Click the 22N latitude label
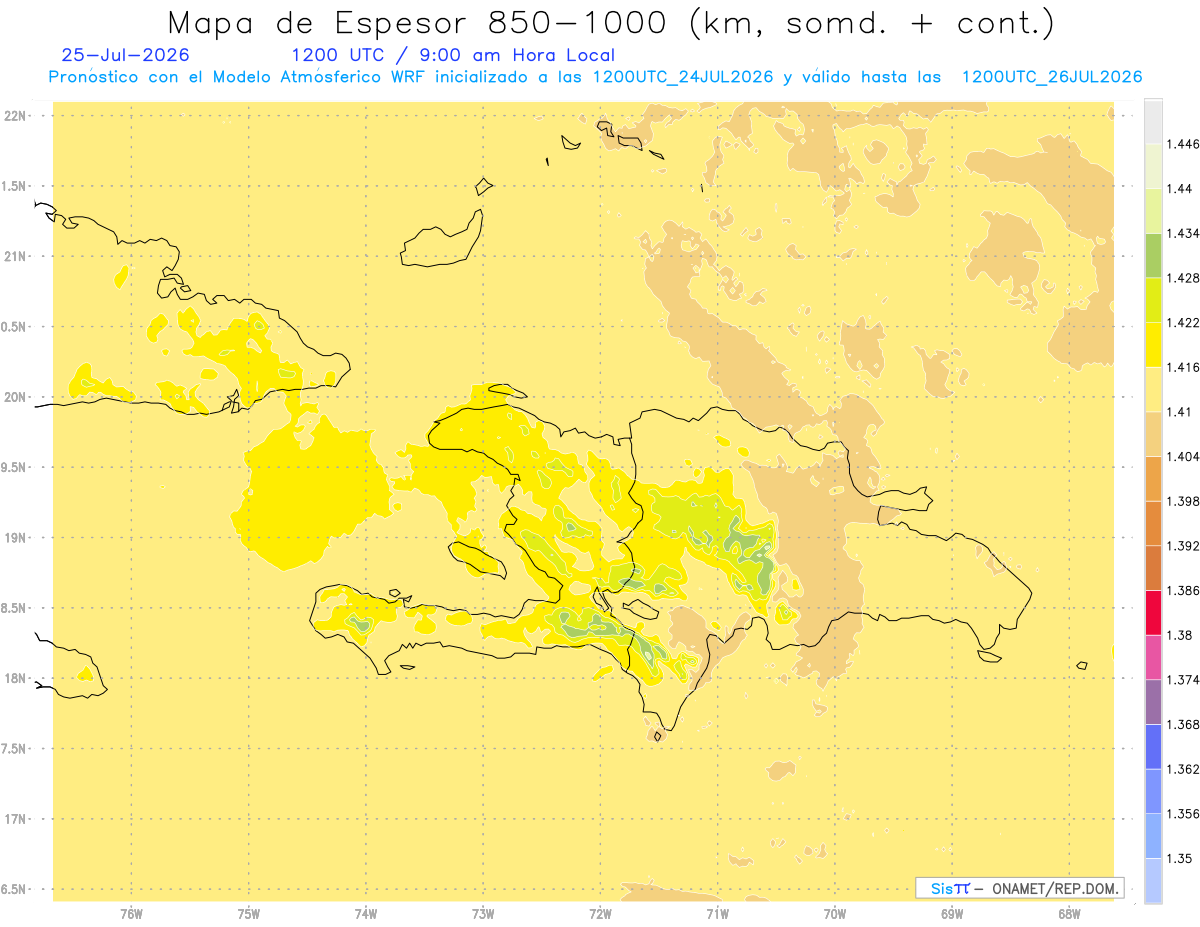 (x=14, y=116)
